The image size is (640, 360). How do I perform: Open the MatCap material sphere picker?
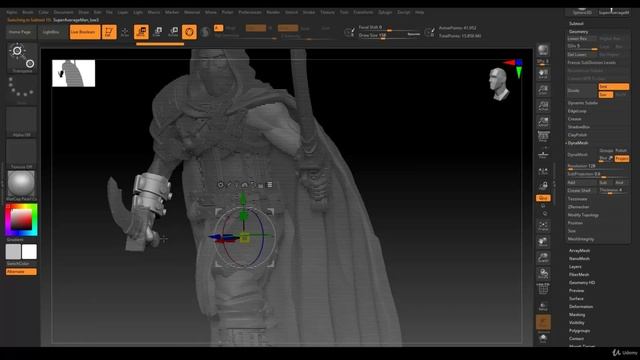click(x=21, y=184)
